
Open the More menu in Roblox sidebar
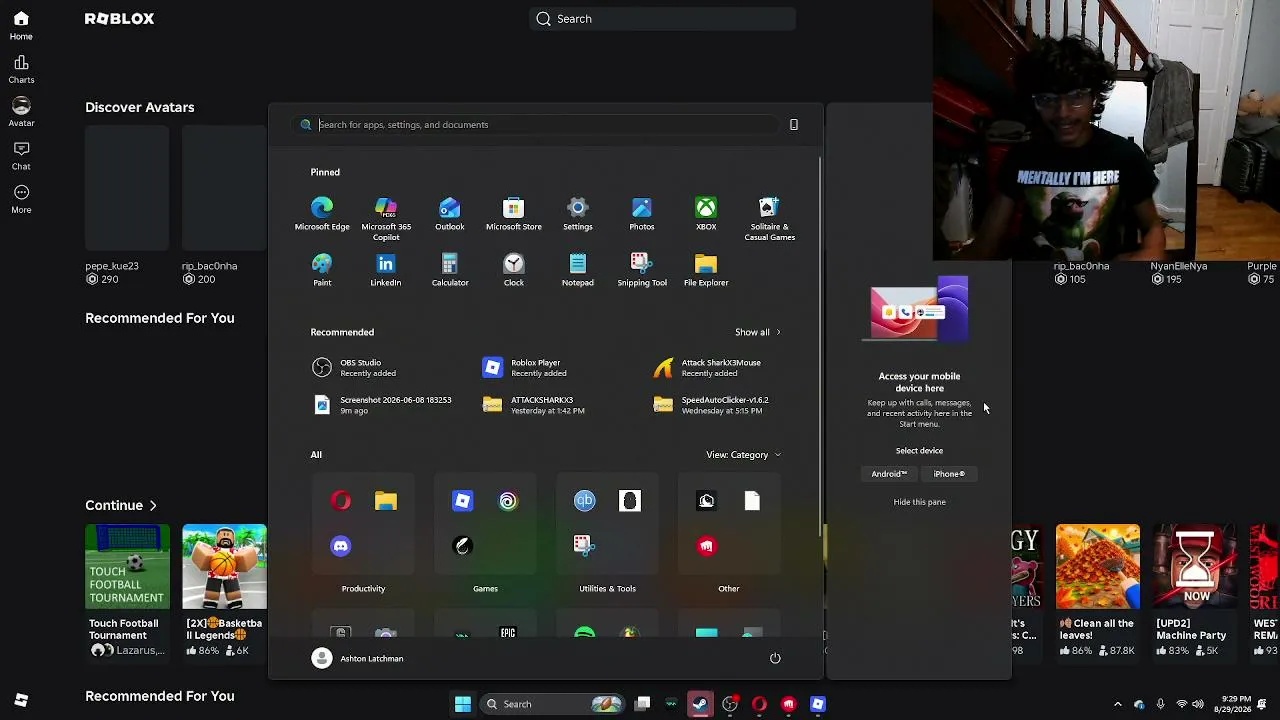[x=21, y=199]
